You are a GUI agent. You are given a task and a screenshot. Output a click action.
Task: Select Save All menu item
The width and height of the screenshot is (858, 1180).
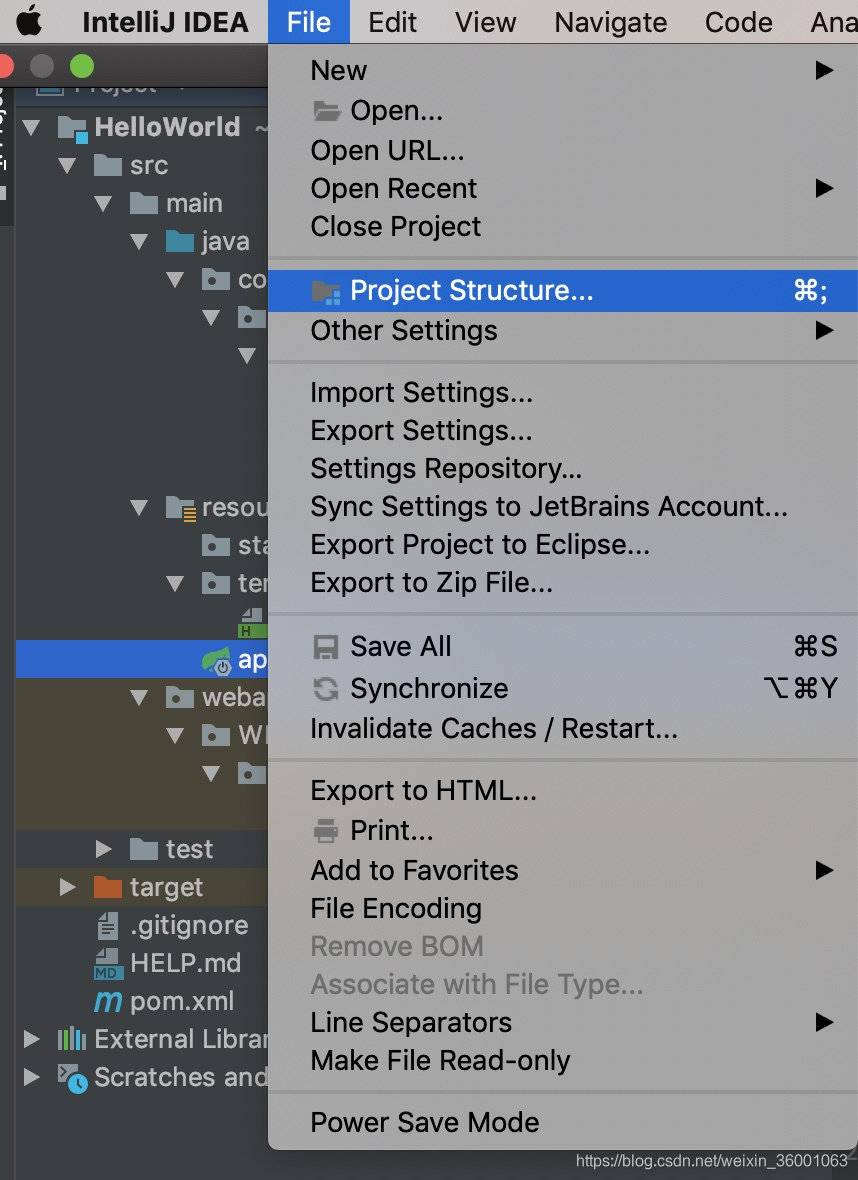(563, 646)
